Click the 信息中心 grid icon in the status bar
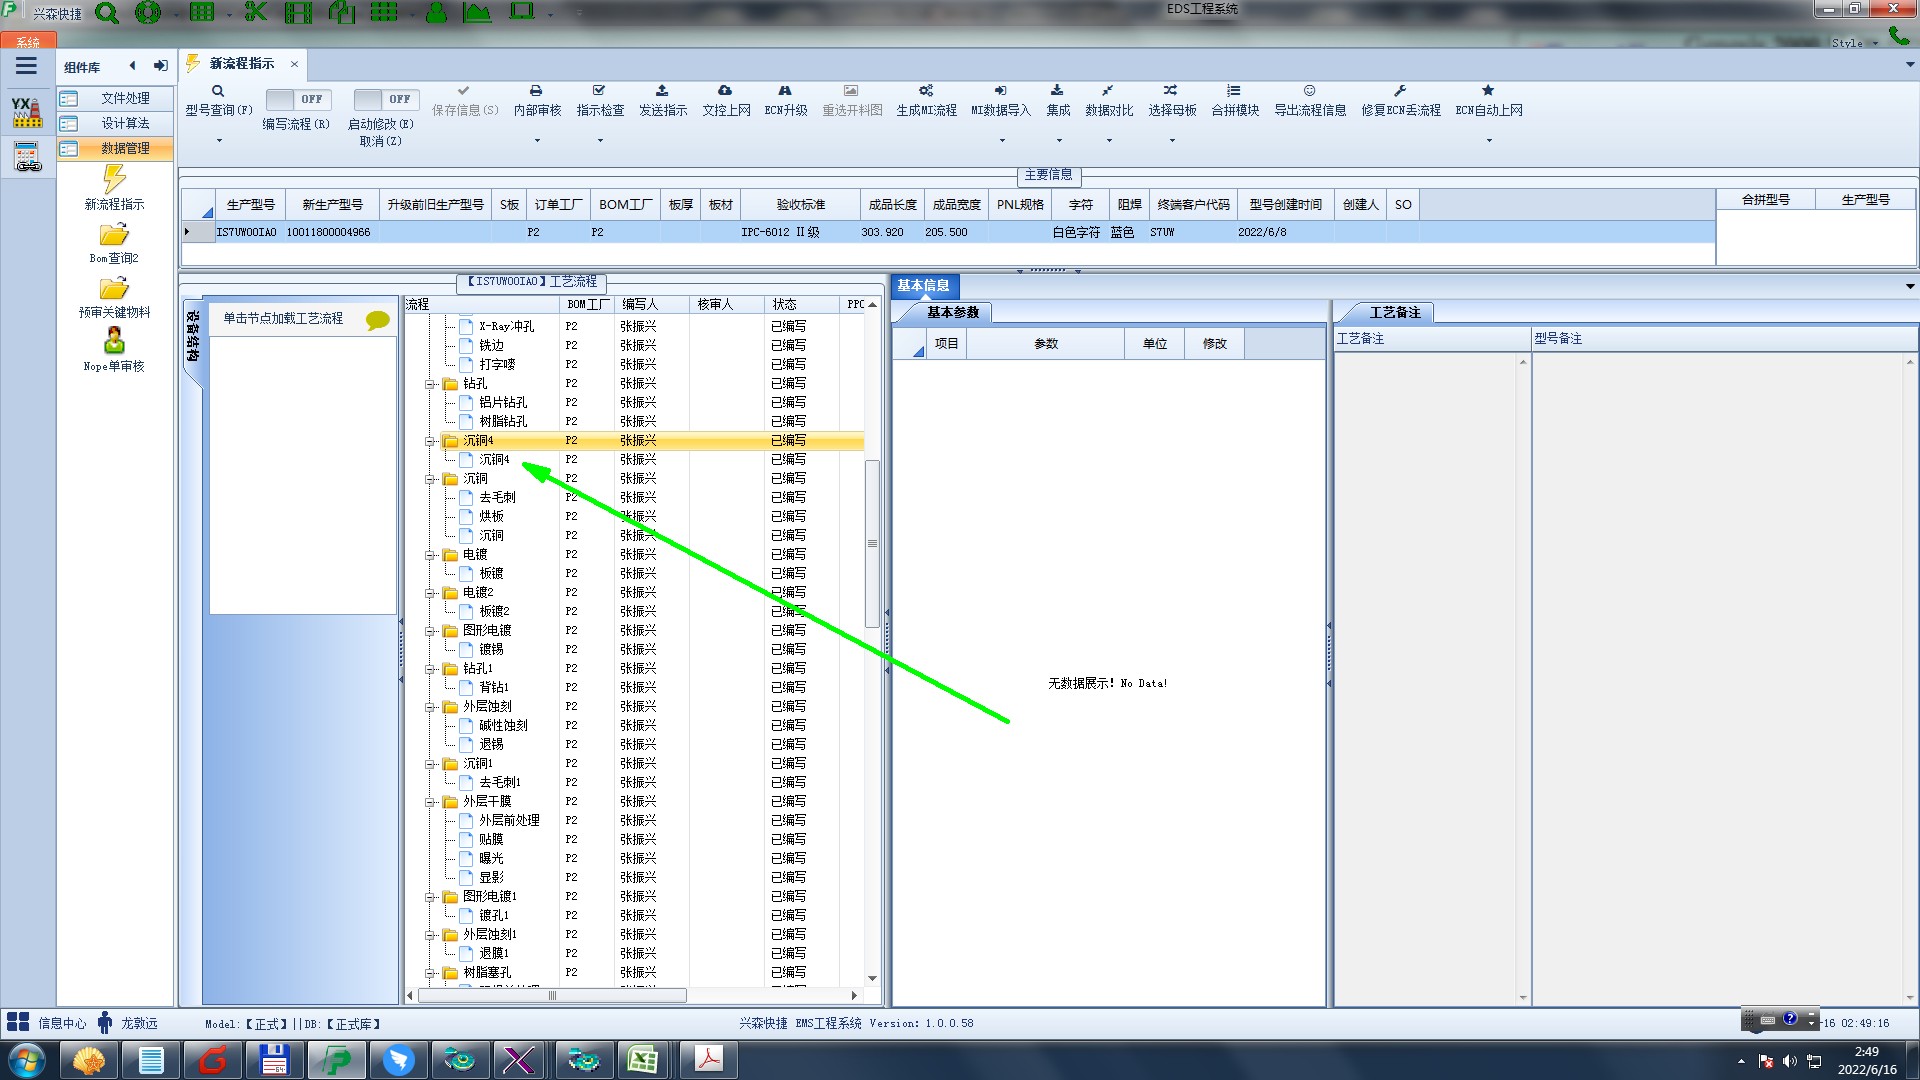Viewport: 1920px width, 1080px height. pyautogui.click(x=18, y=1022)
